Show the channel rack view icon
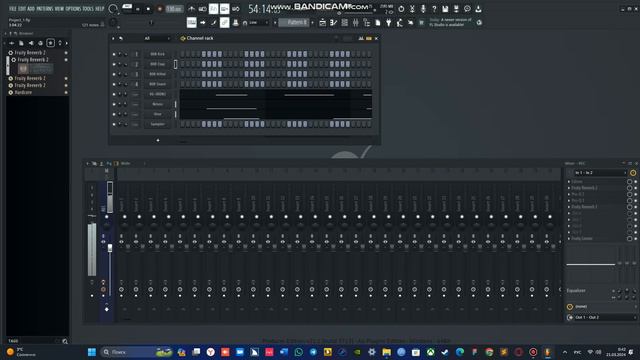 [x=344, y=23]
